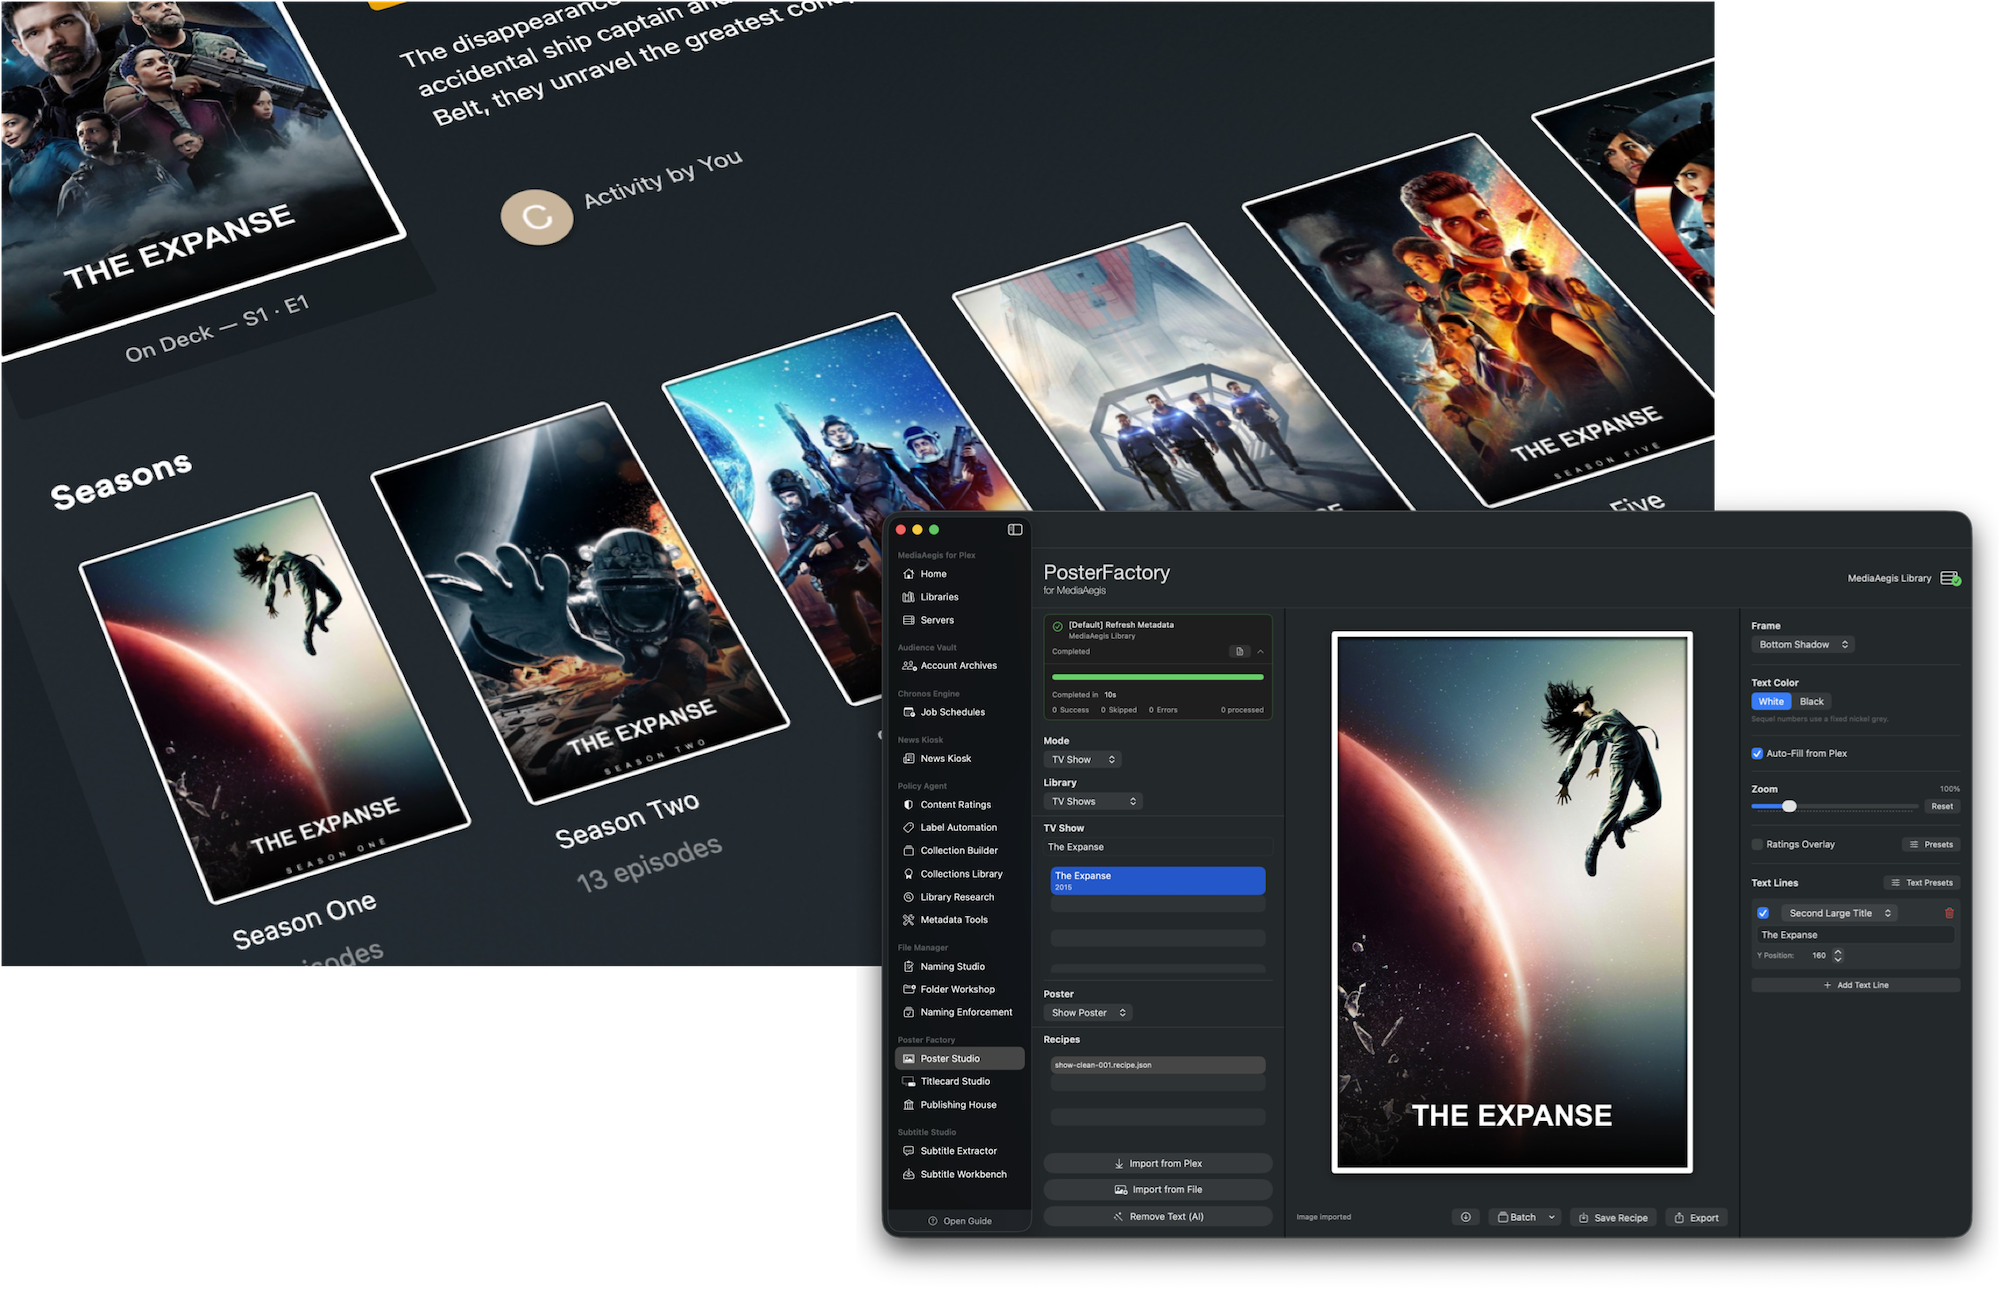
Task: Open the Mode dropdown set to TV Show
Action: (x=1082, y=760)
